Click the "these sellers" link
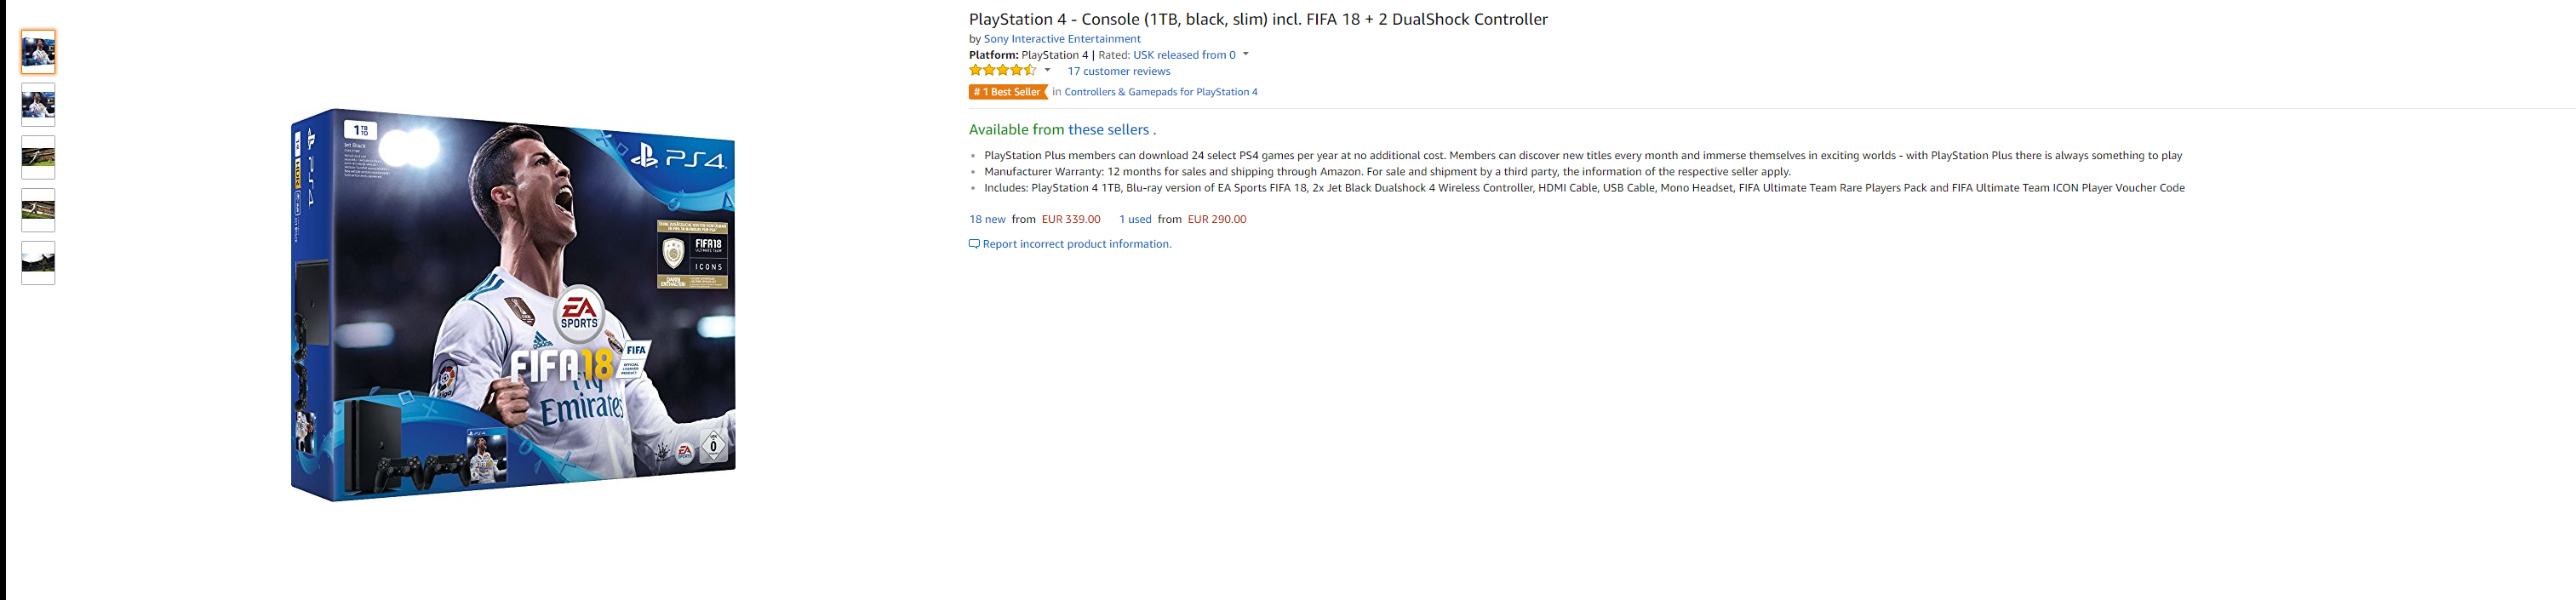The width and height of the screenshot is (2576, 600). click(1108, 130)
